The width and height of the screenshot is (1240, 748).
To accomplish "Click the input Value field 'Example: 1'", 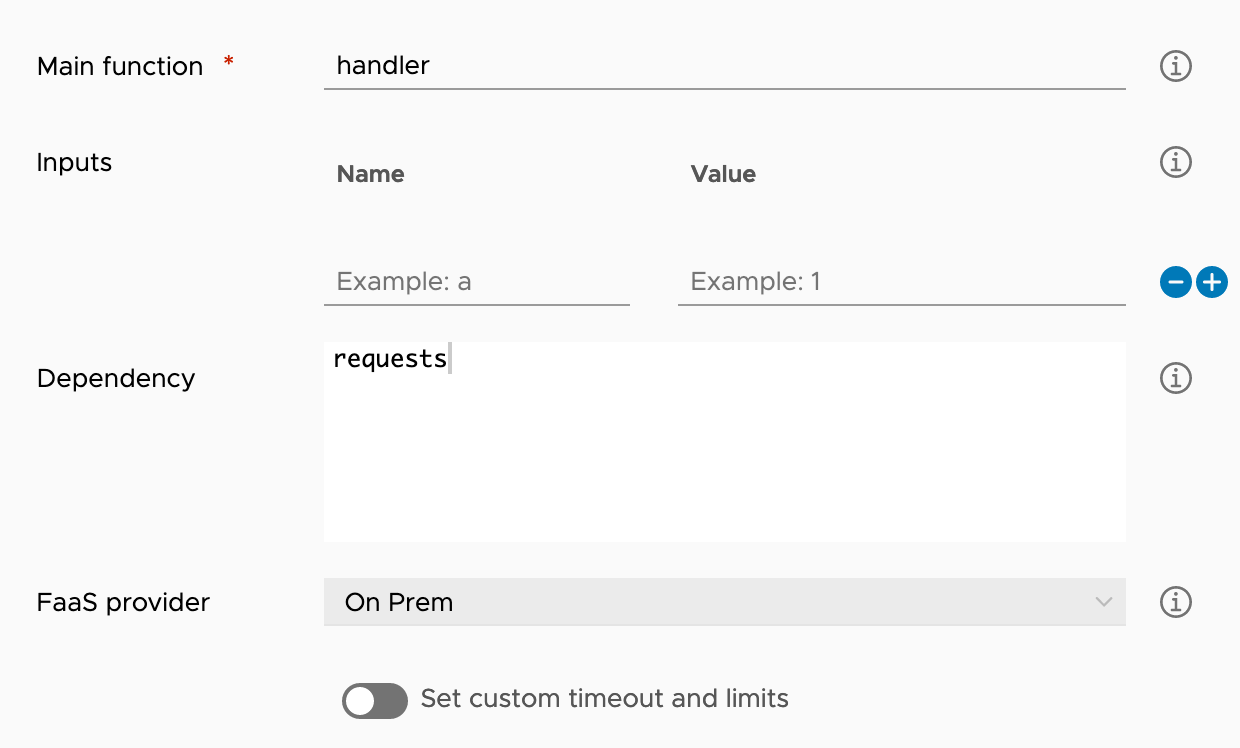I will click(x=901, y=282).
